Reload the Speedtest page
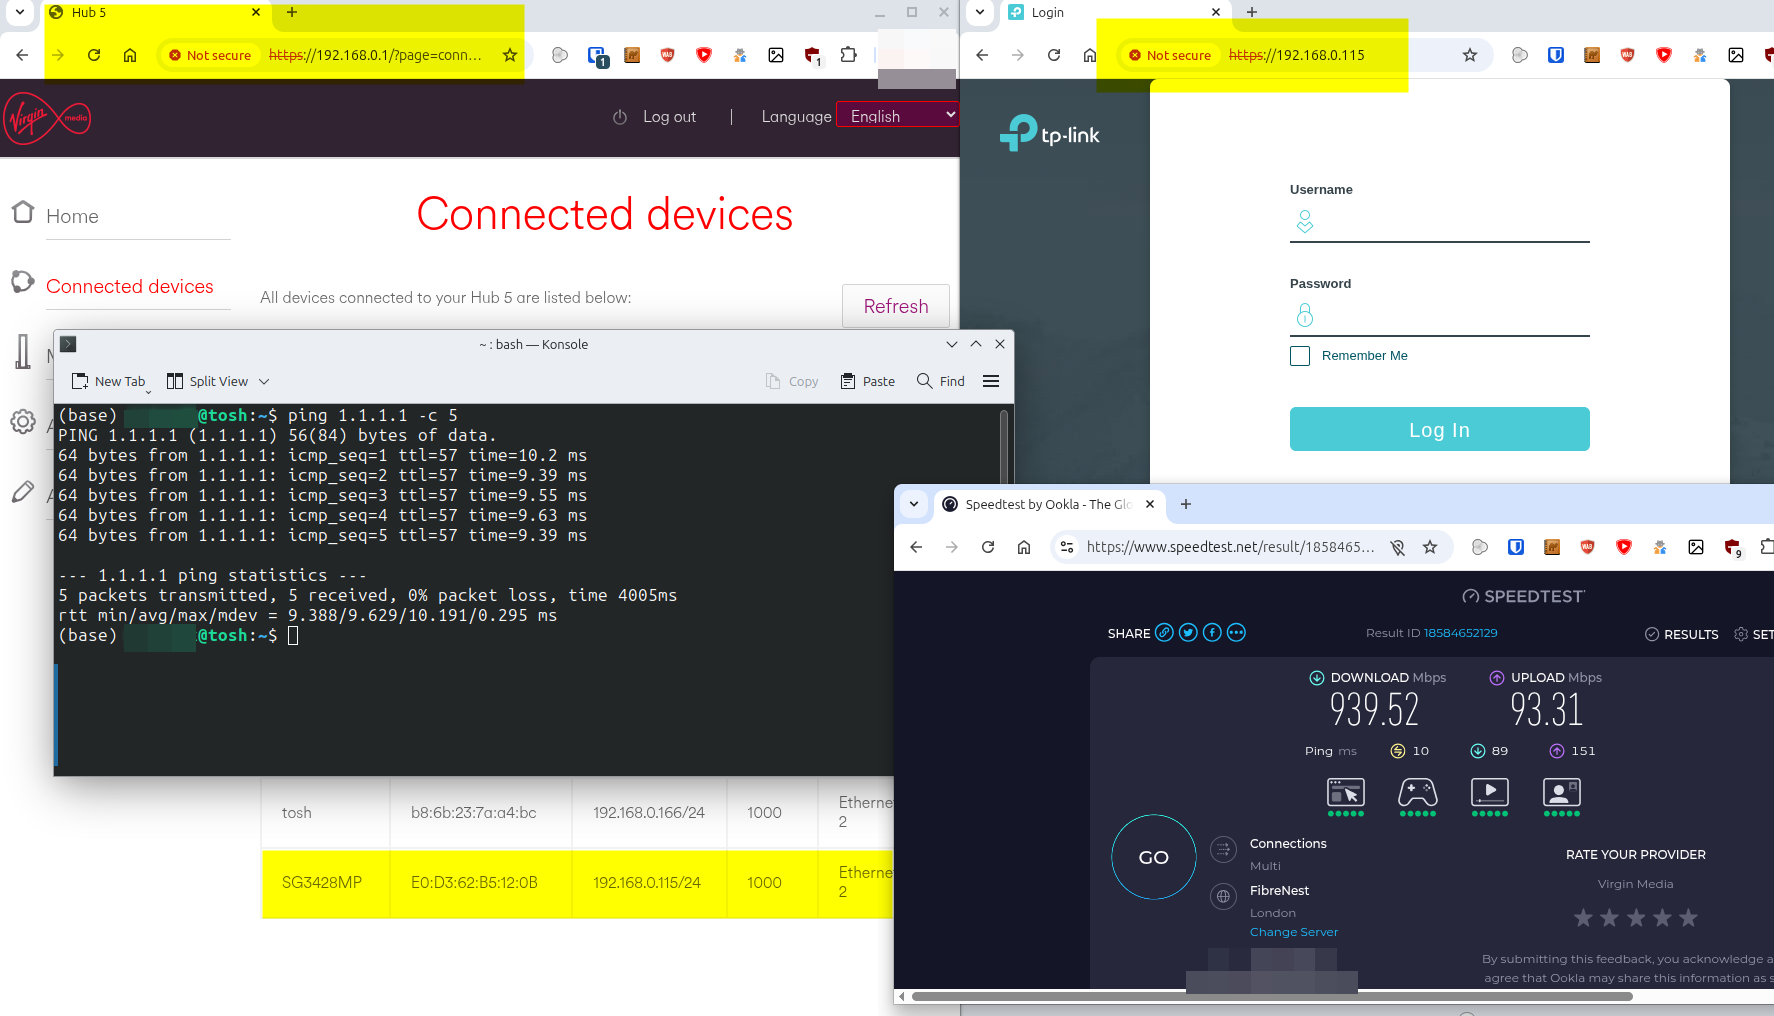Viewport: 1774px width, 1016px height. (988, 547)
